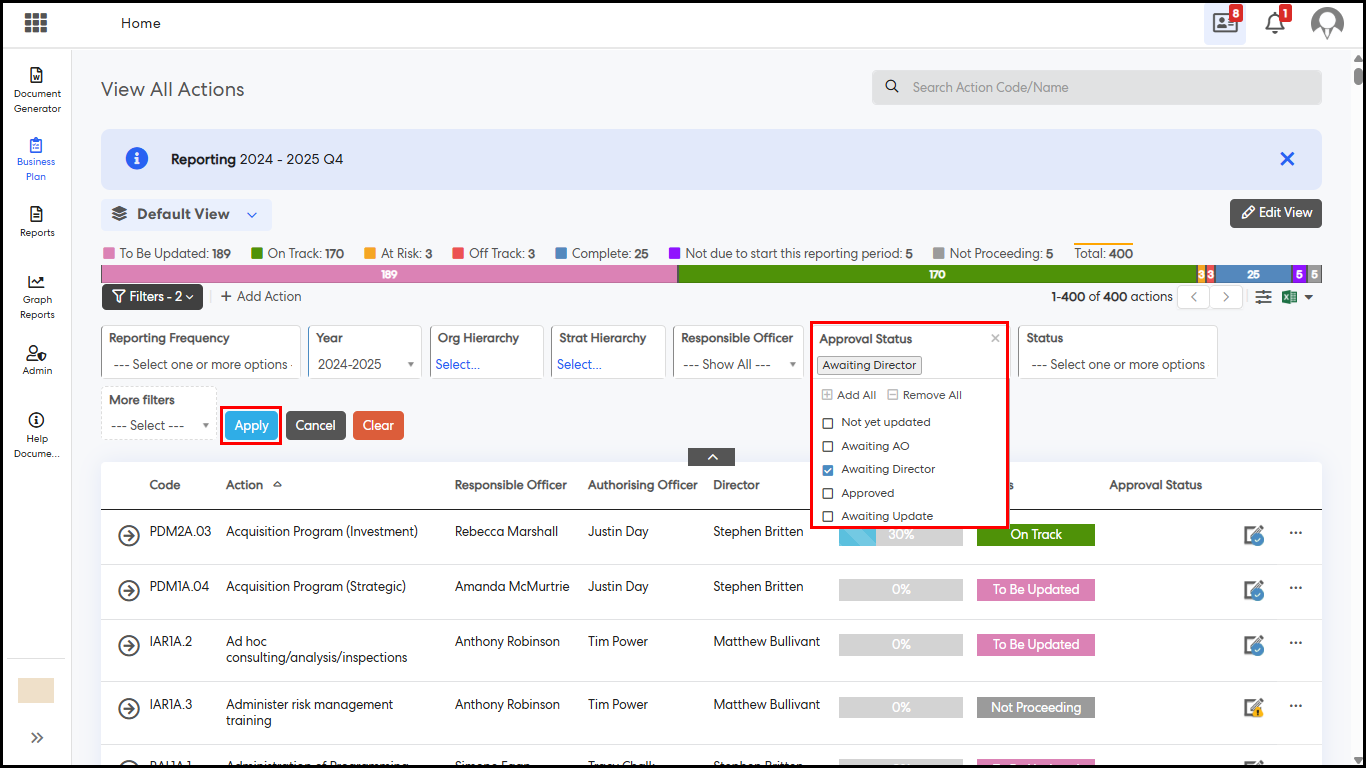Open the app grid launcher icon
1366x768 pixels.
click(x=36, y=23)
